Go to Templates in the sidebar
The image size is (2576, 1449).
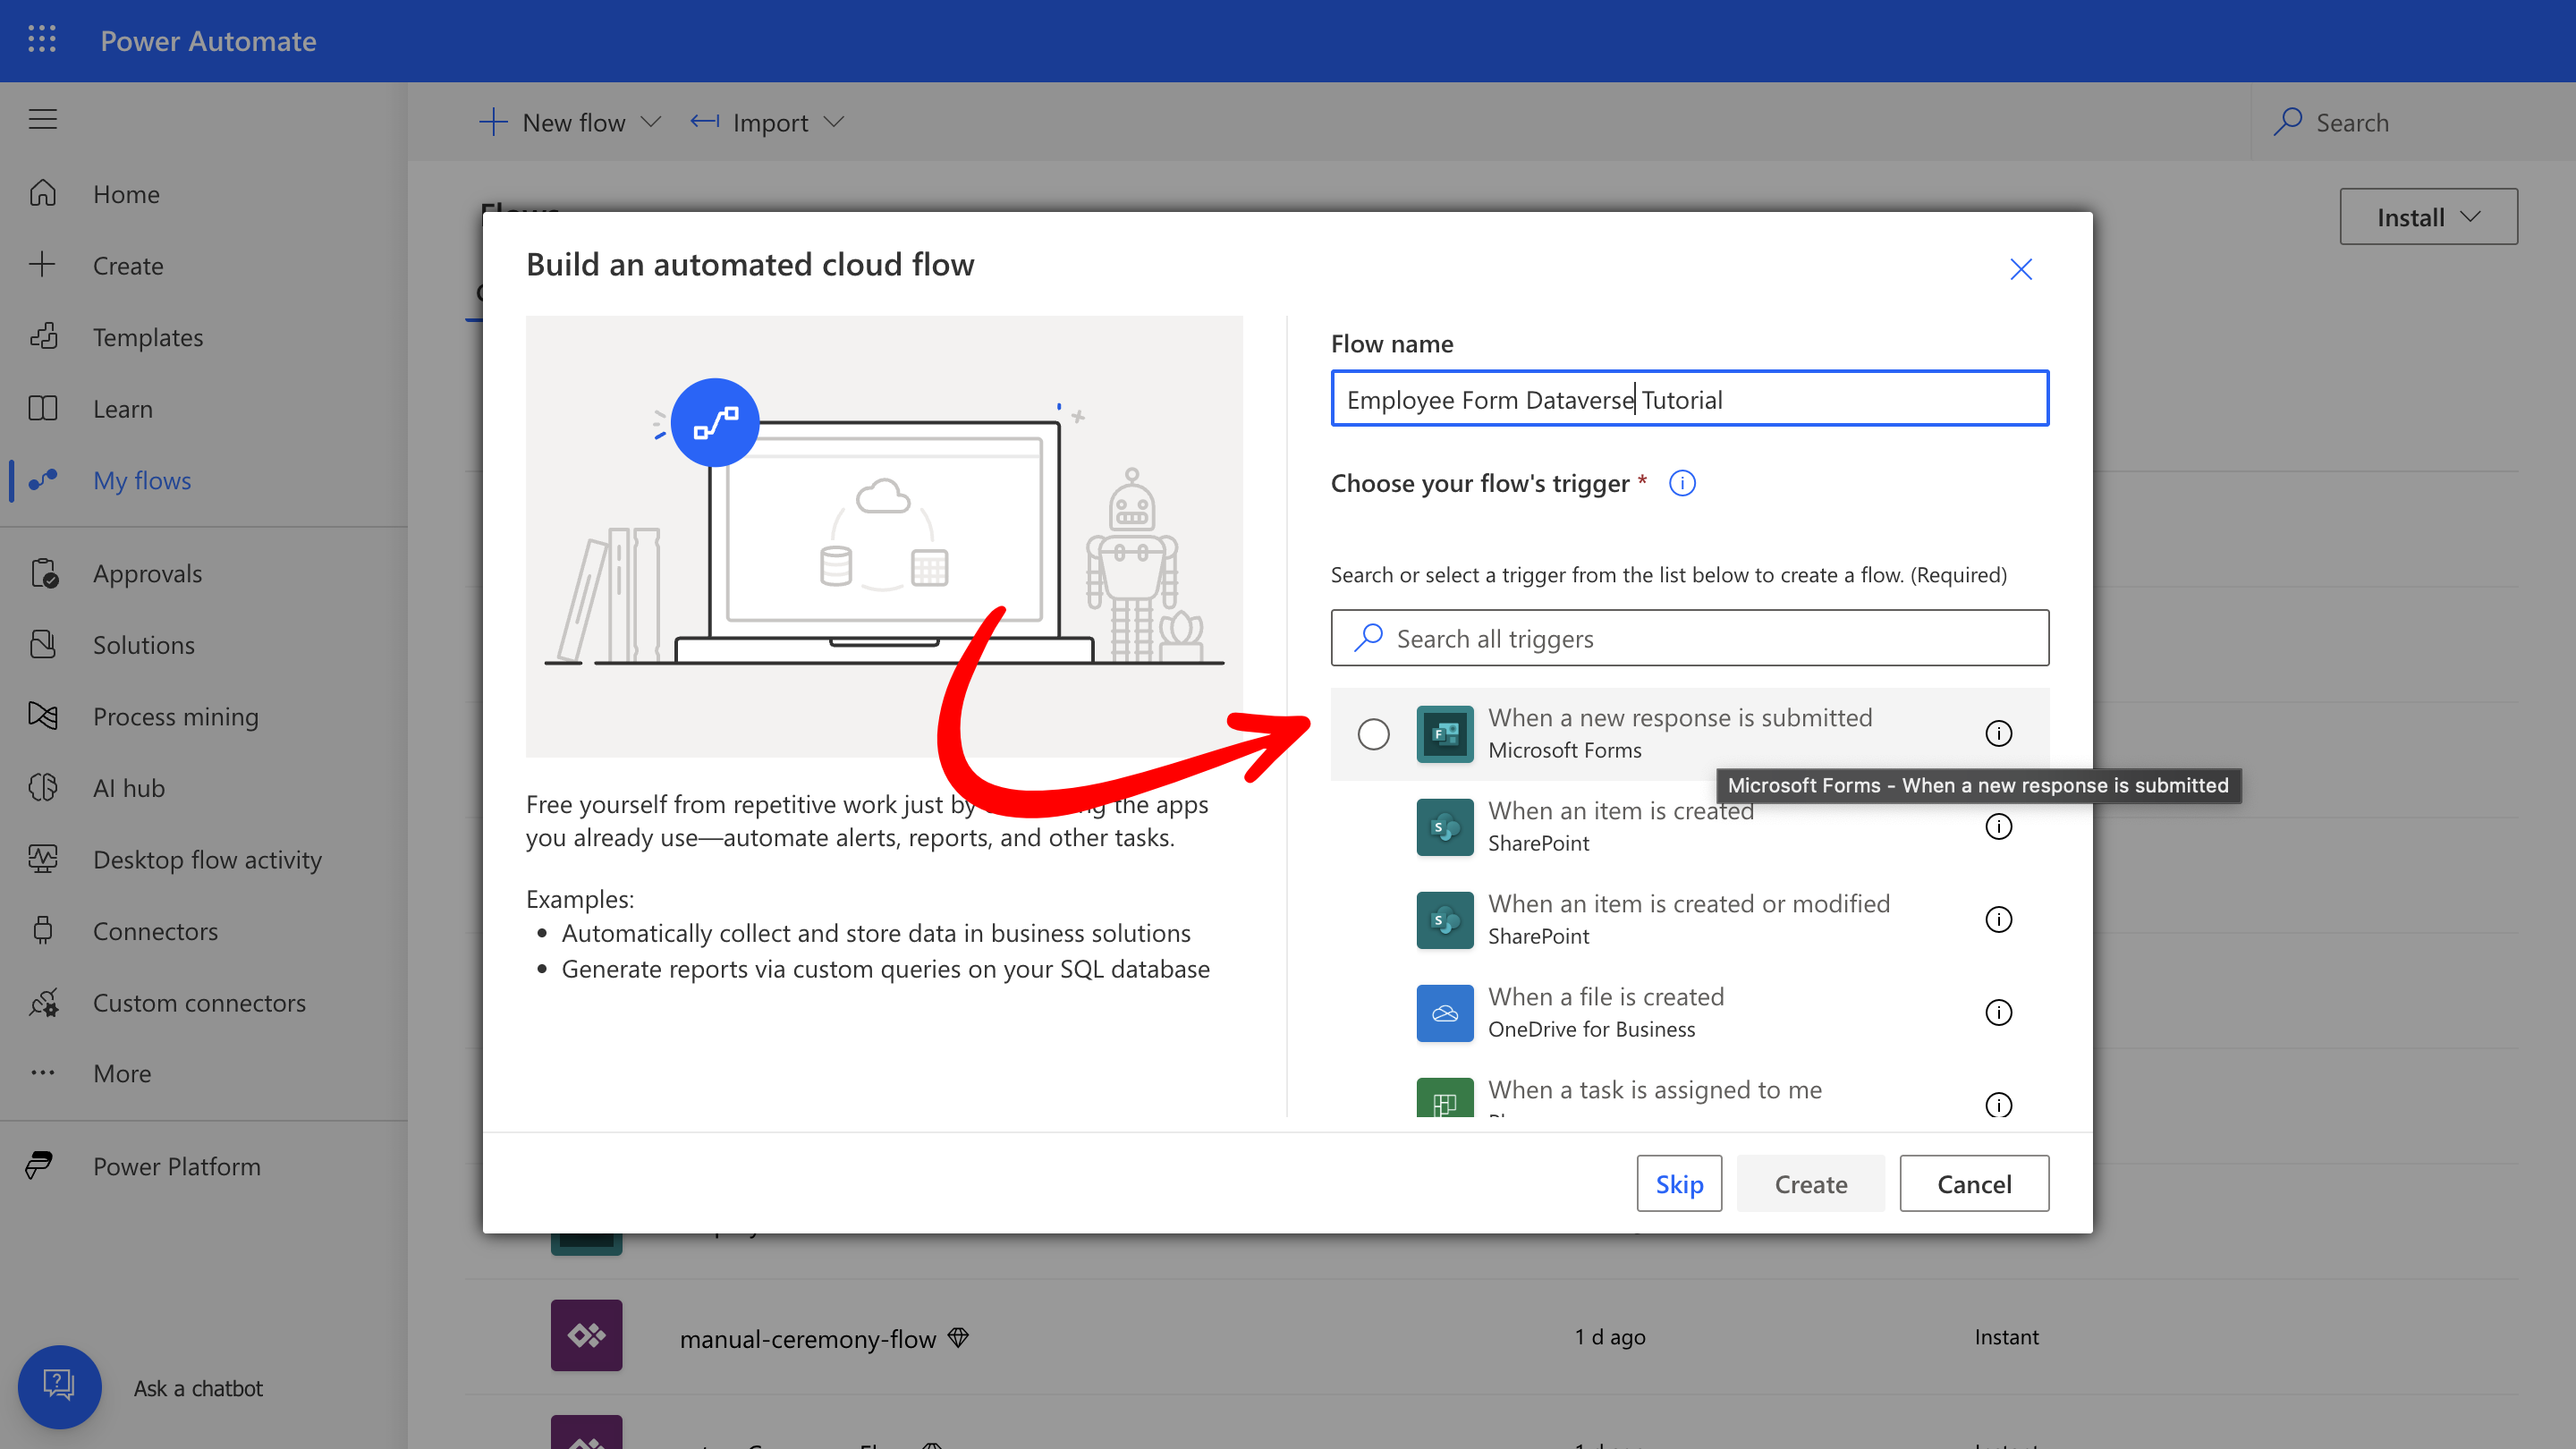[x=147, y=337]
